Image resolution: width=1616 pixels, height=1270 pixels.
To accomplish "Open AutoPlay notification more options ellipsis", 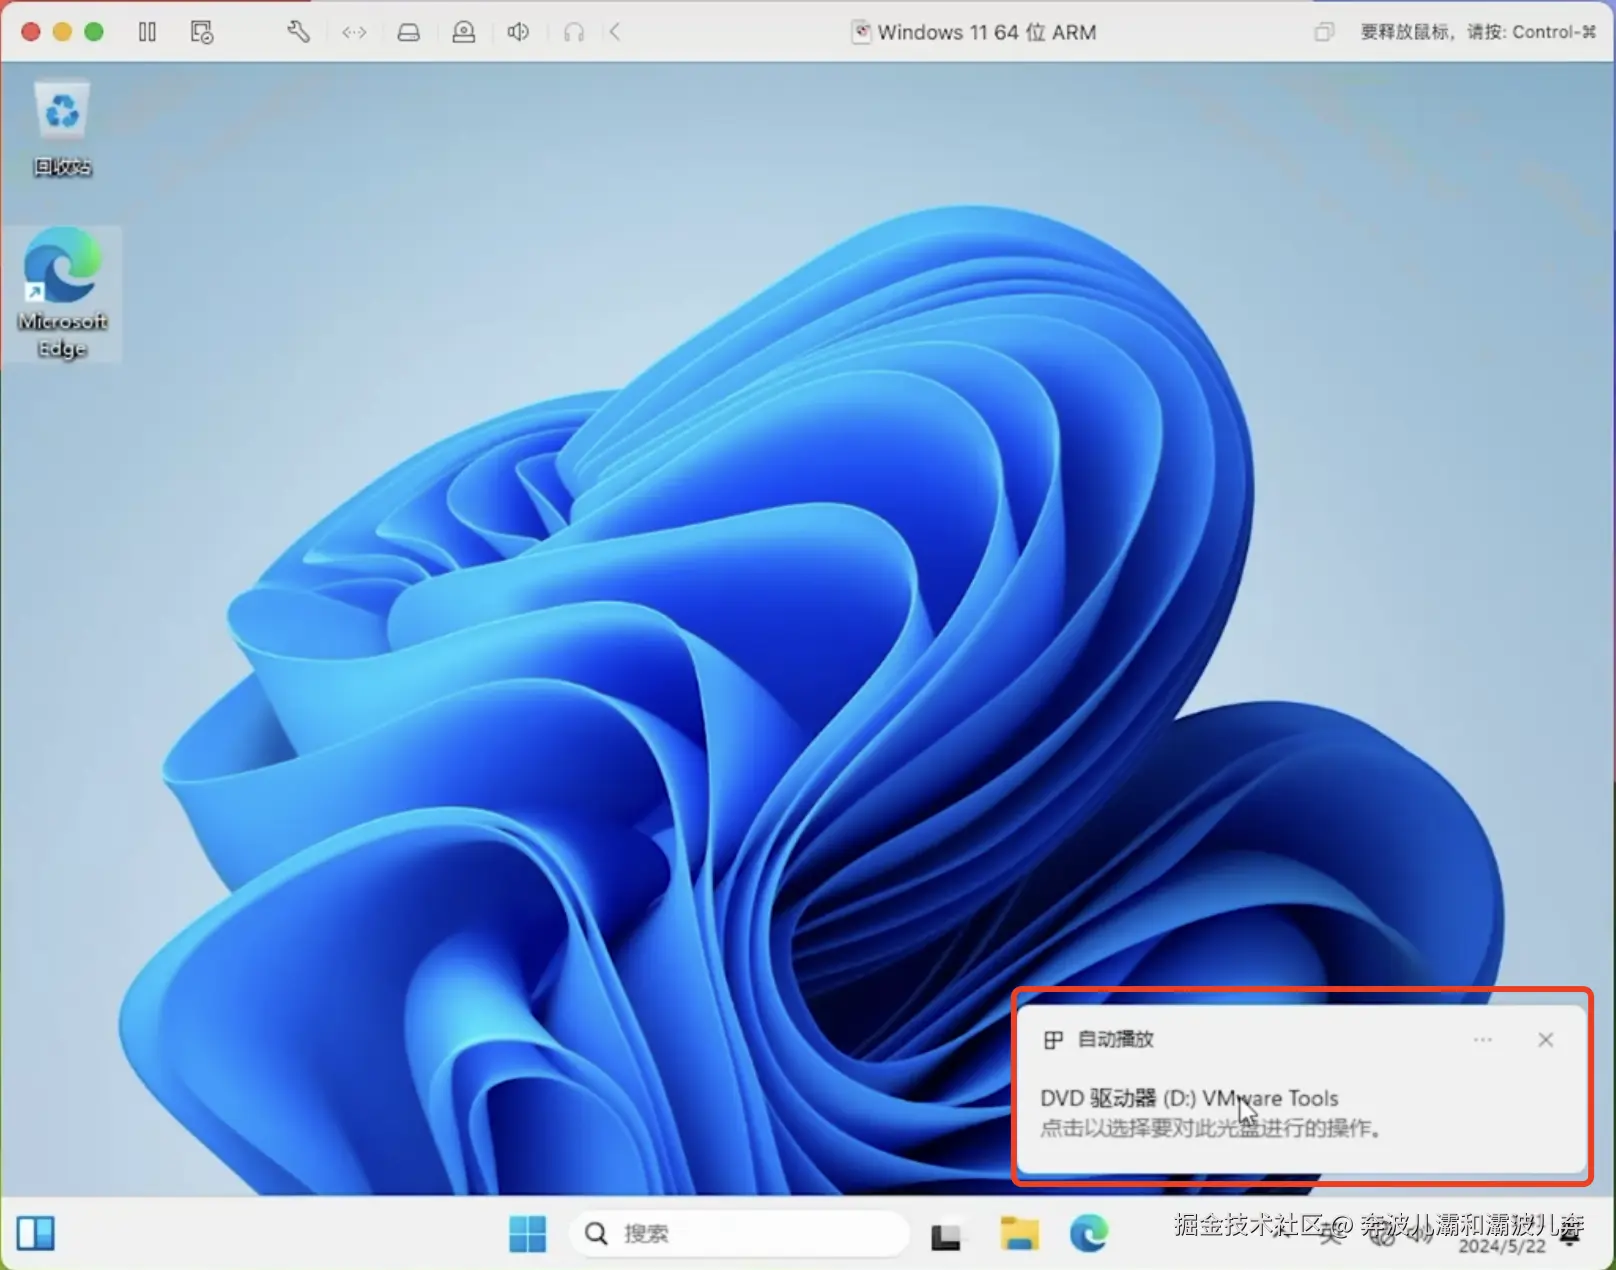I will 1482,1040.
